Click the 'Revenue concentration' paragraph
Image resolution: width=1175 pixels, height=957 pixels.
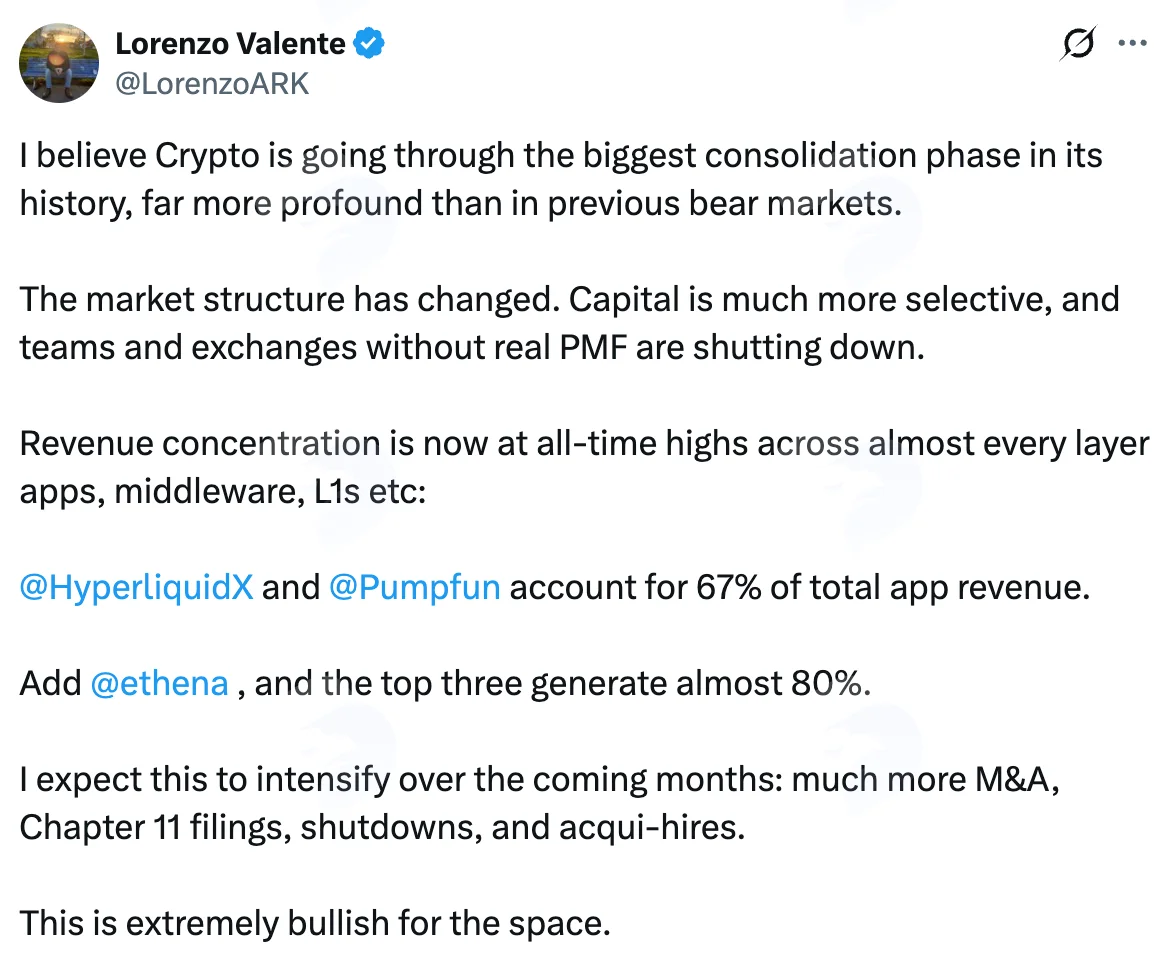585,467
